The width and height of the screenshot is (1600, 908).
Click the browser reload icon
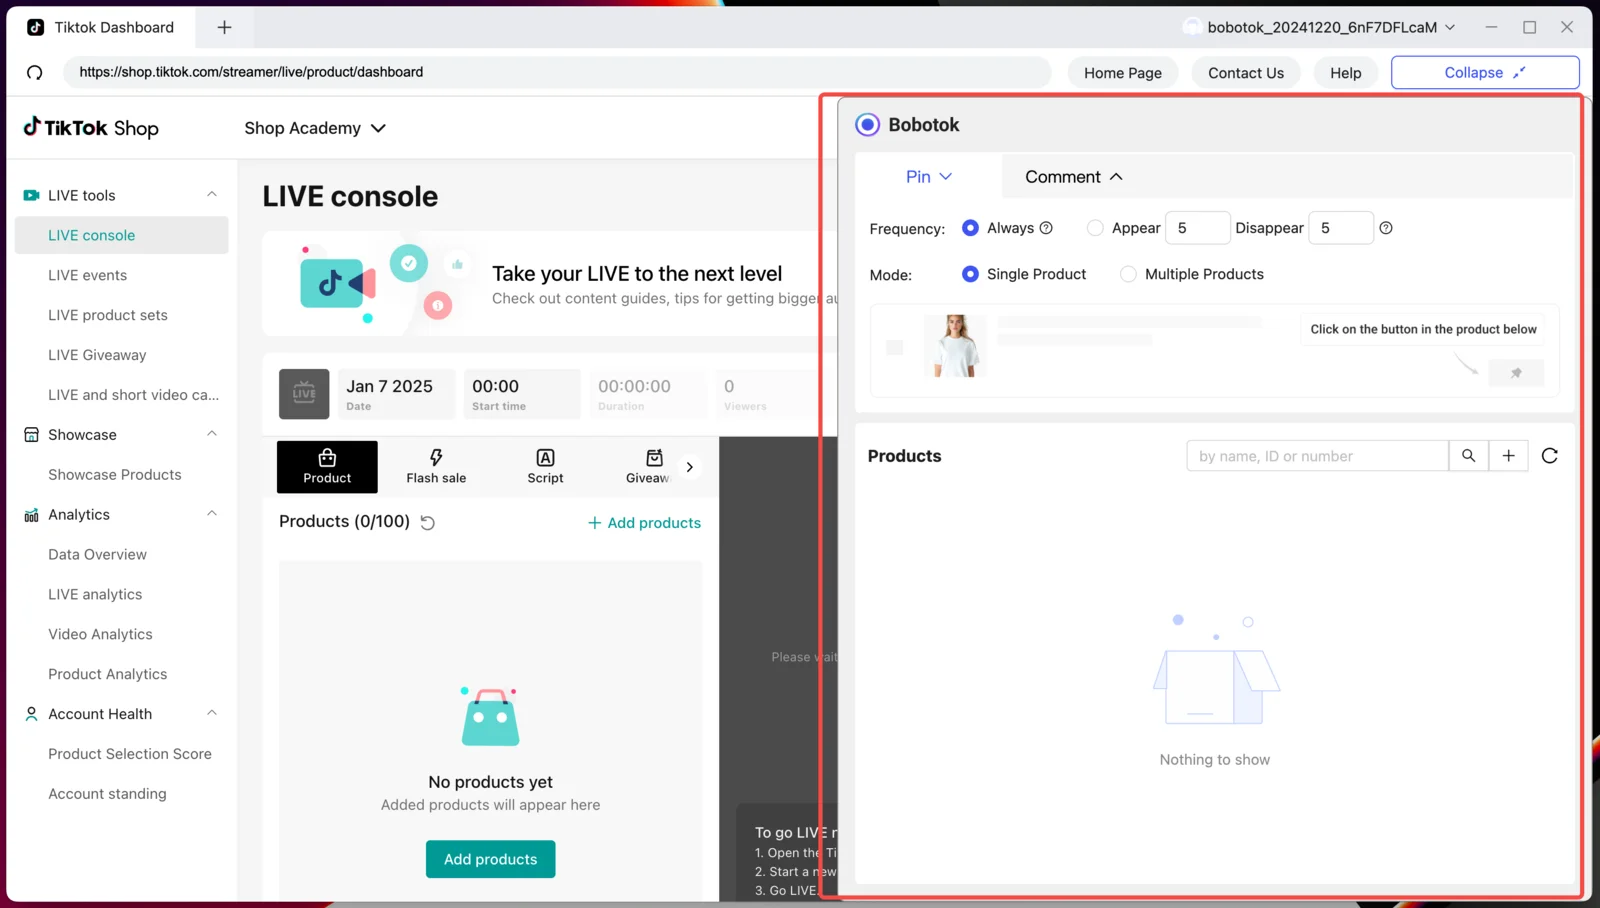coord(35,72)
